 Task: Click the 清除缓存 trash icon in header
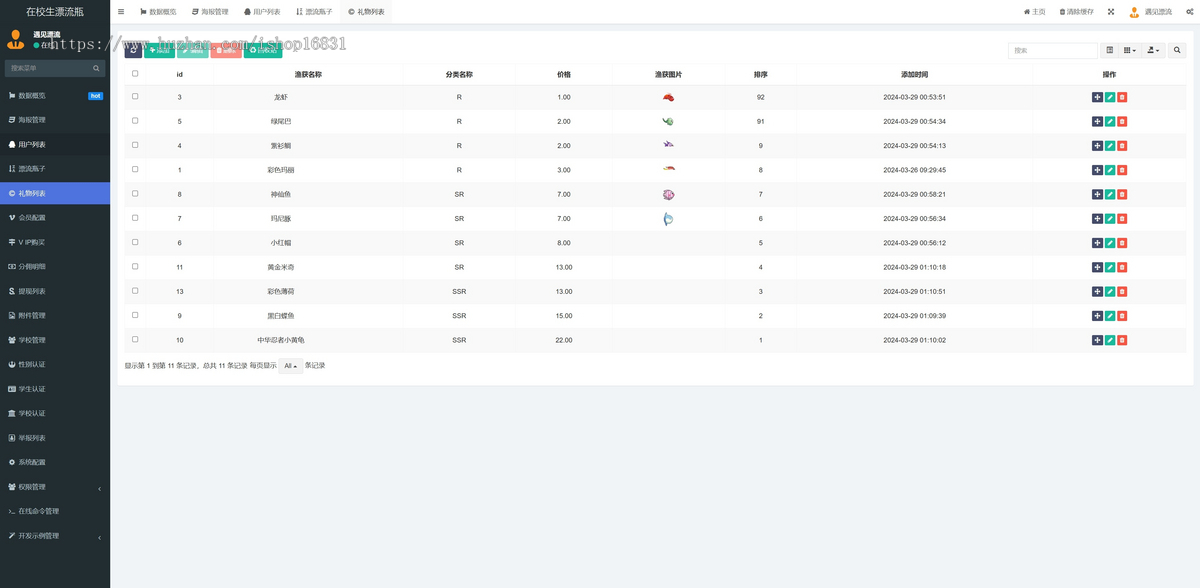coord(1062,12)
